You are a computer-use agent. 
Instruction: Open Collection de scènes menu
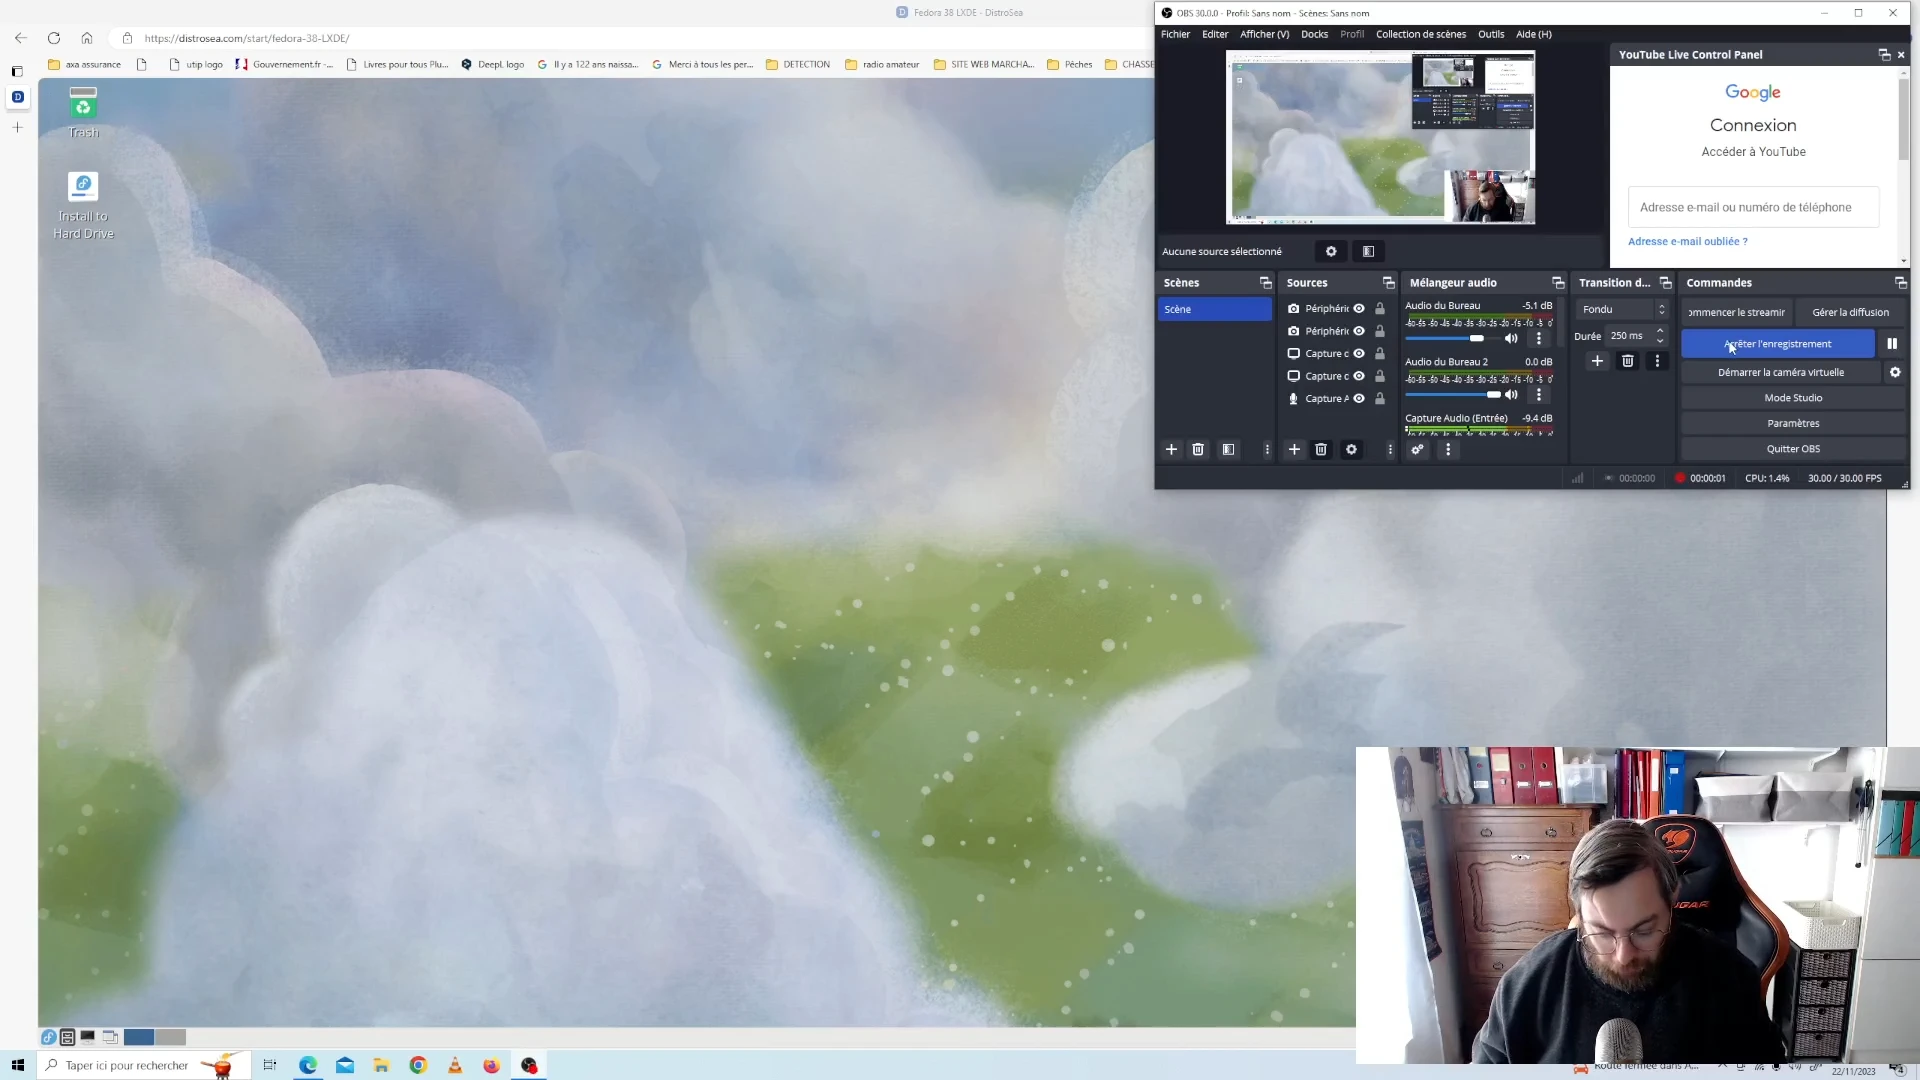click(1420, 34)
